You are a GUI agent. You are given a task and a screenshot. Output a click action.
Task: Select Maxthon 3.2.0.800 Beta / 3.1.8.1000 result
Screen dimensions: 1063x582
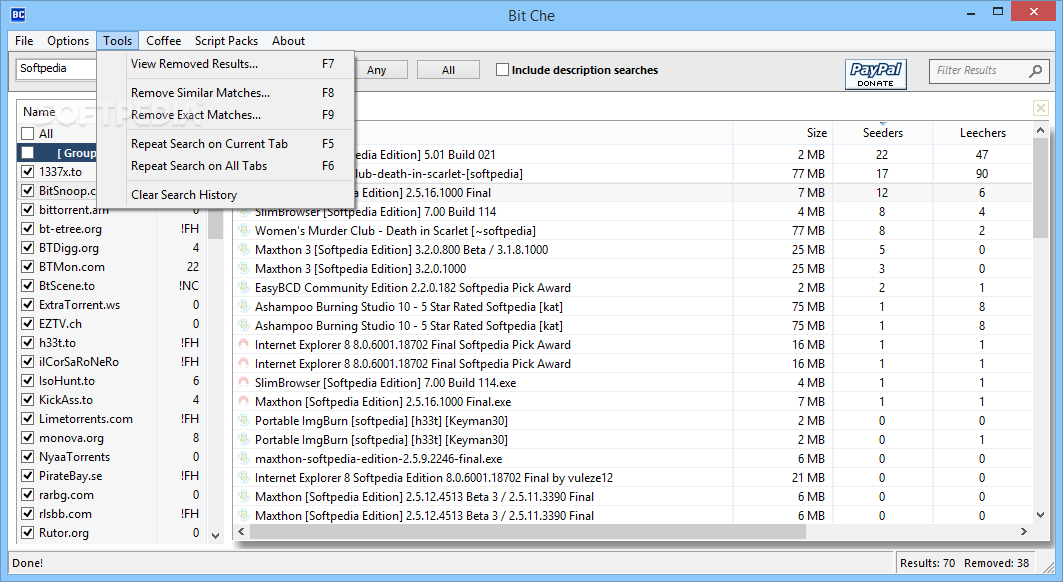click(x=635, y=250)
